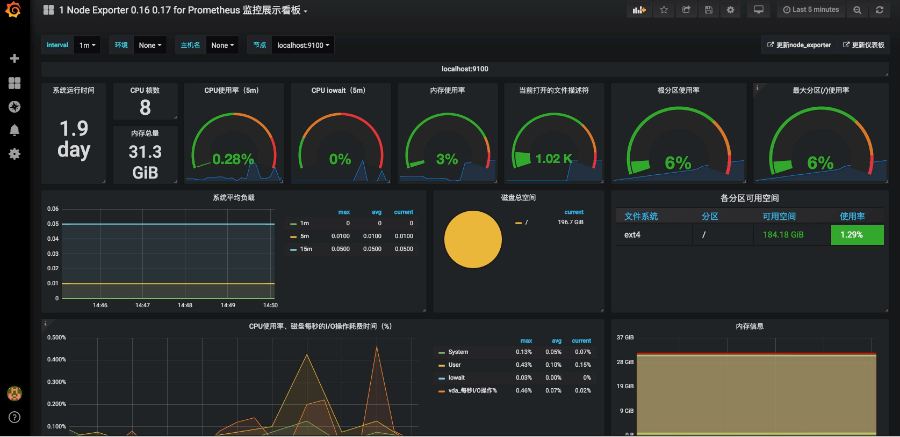Click the 磁盘总空间 panel title

coord(518,198)
